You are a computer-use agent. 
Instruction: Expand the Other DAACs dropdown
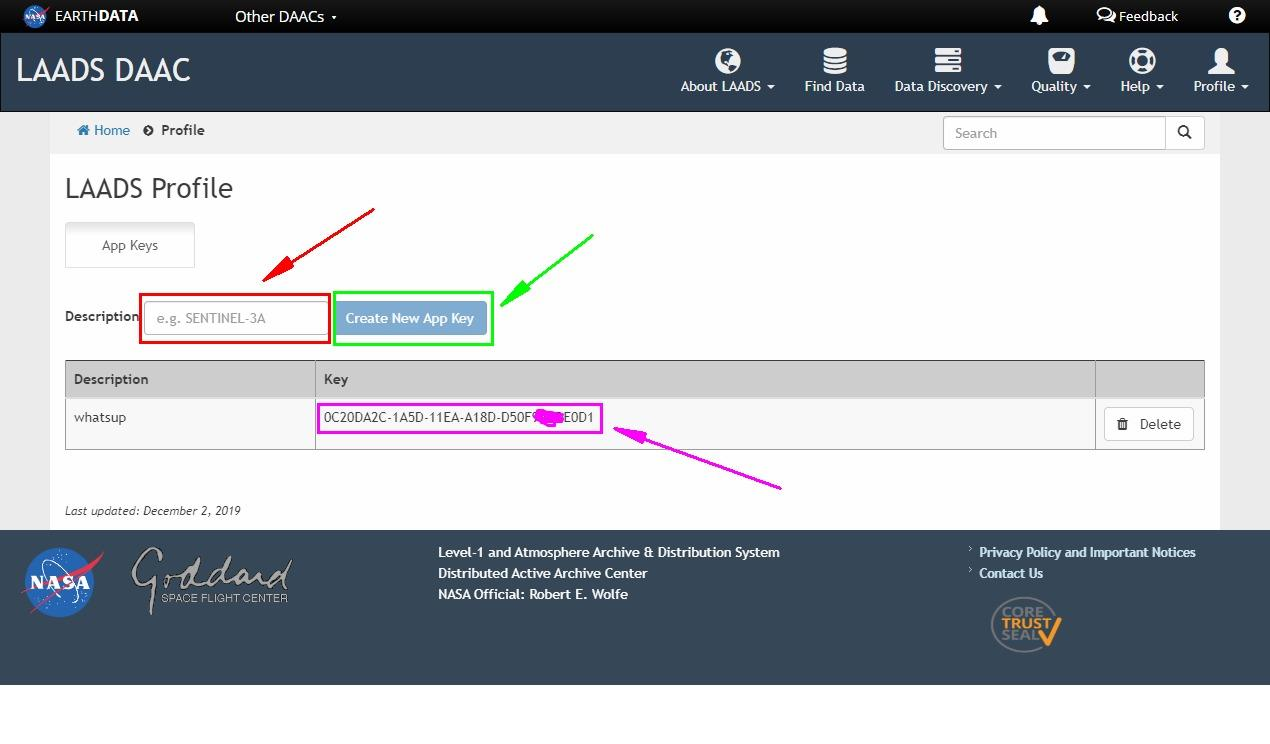(286, 16)
